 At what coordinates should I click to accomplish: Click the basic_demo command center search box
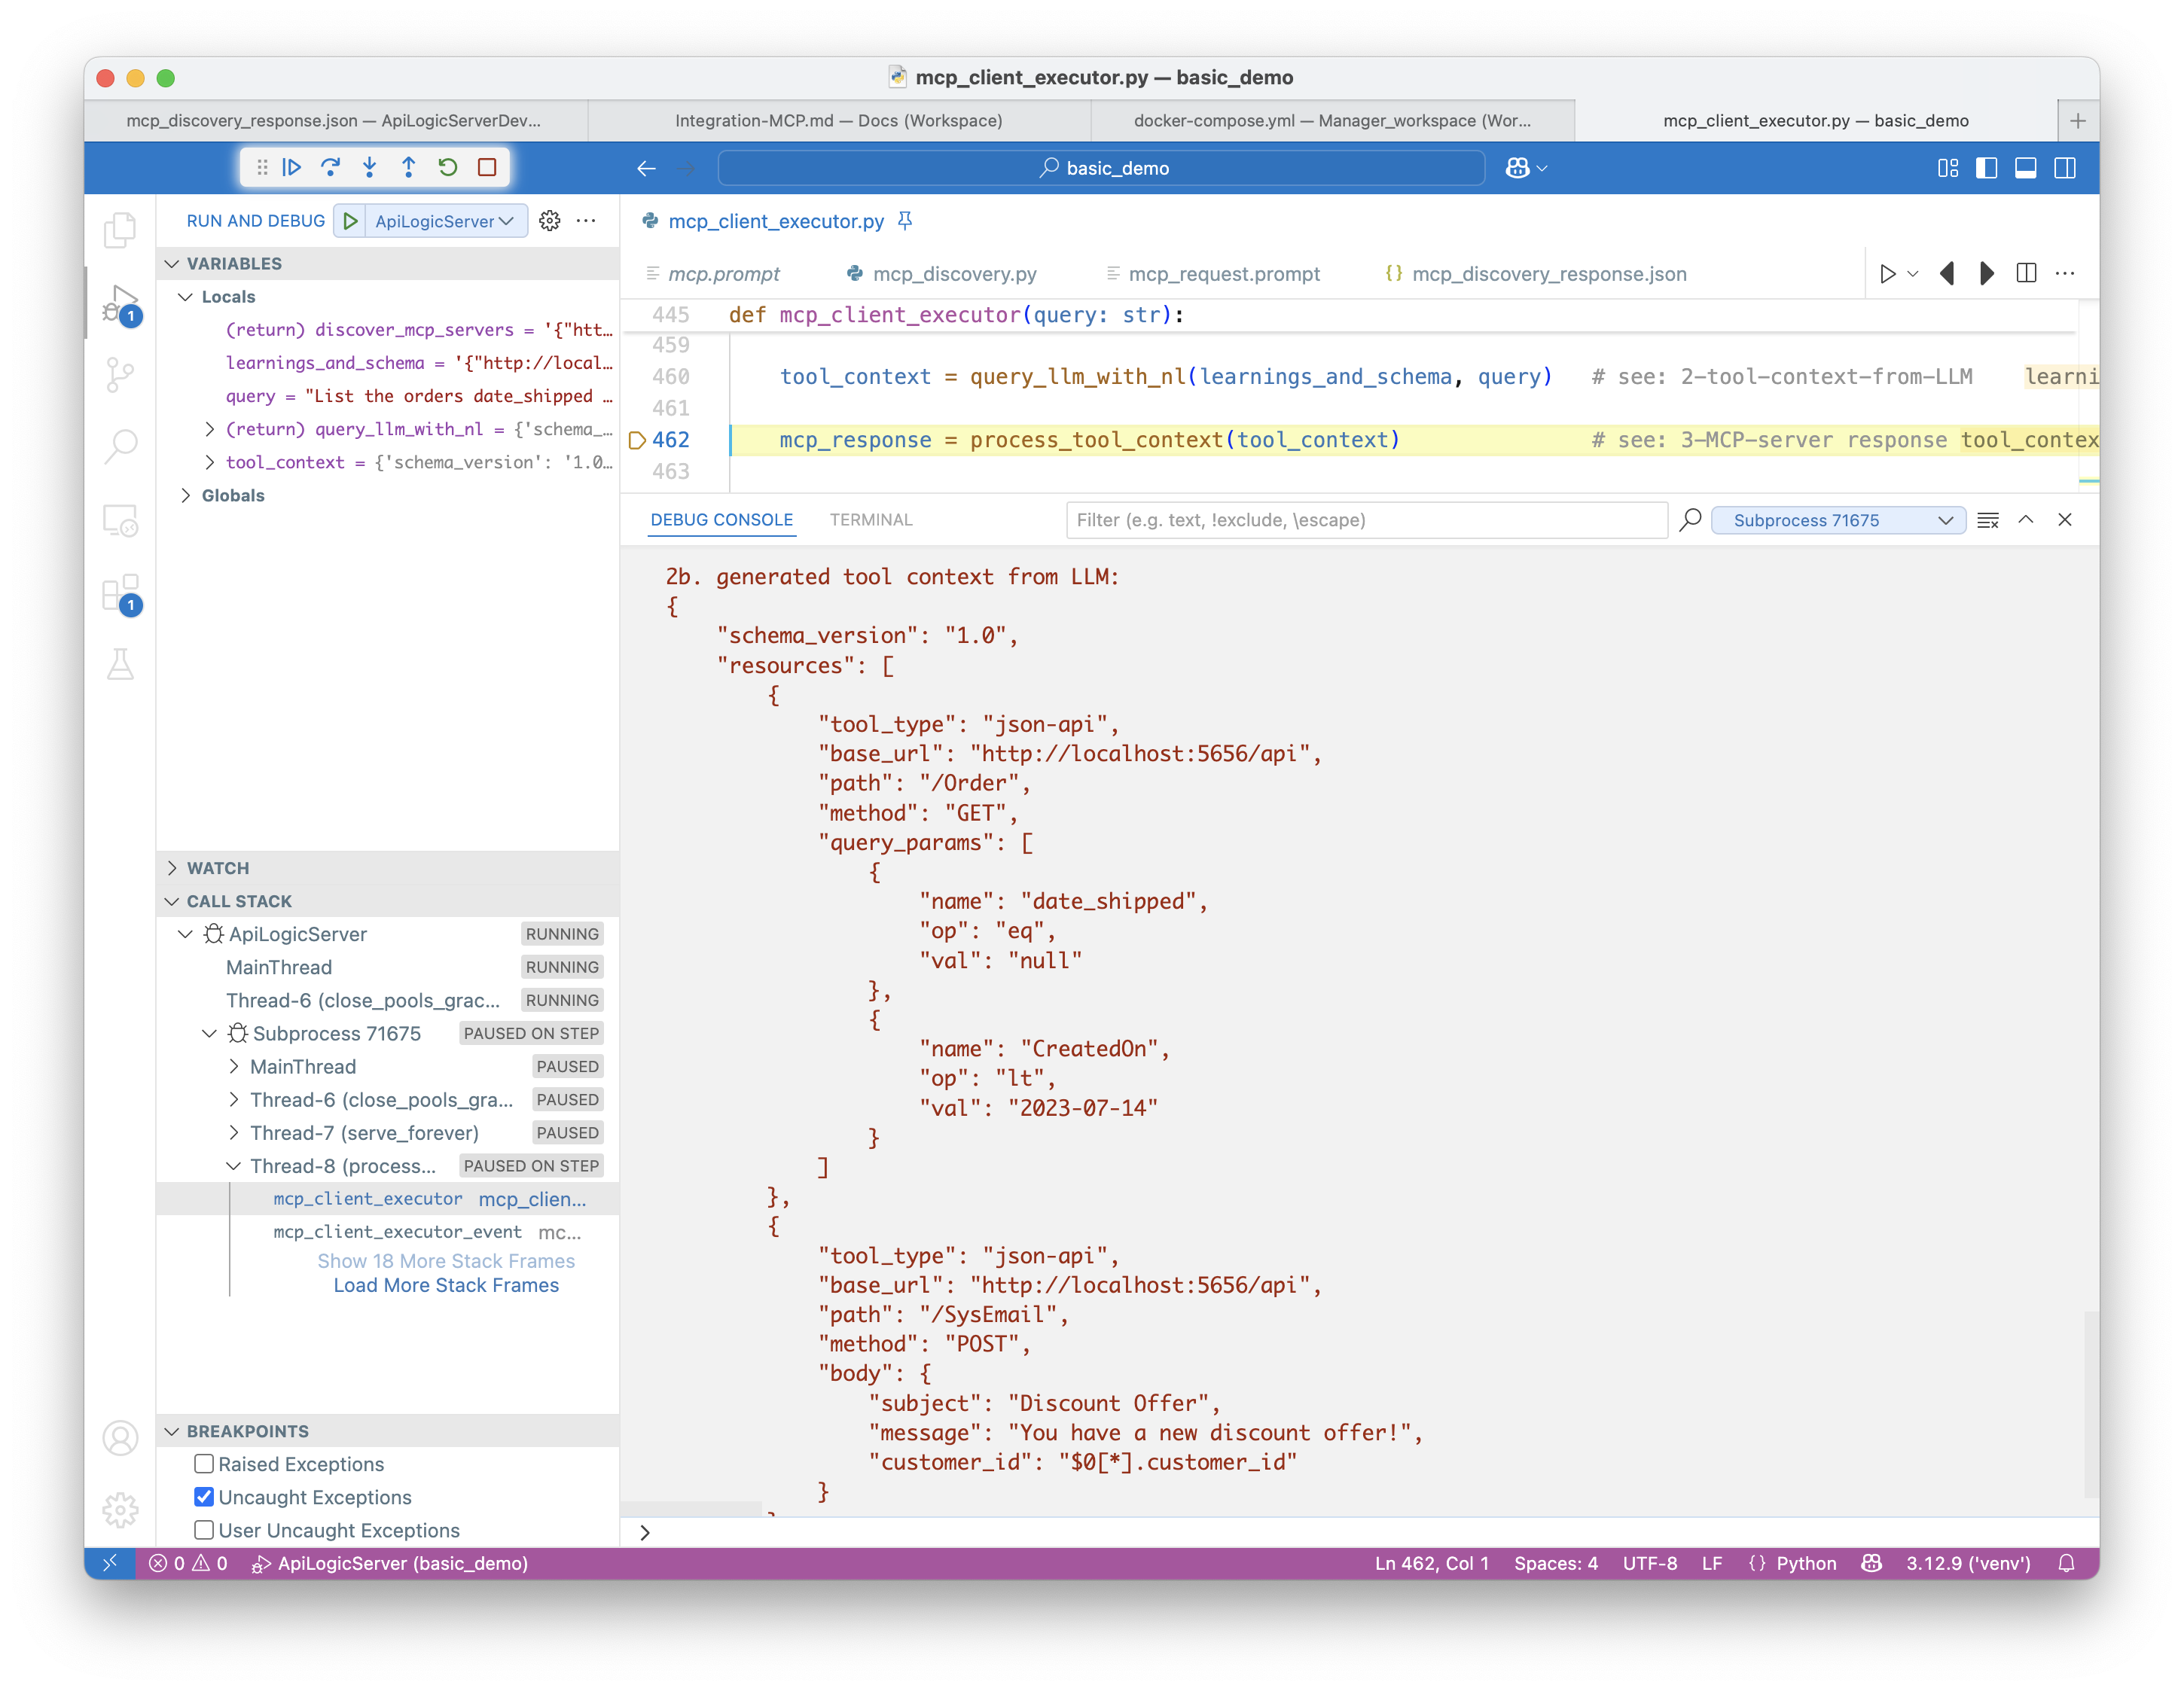pos(1101,168)
